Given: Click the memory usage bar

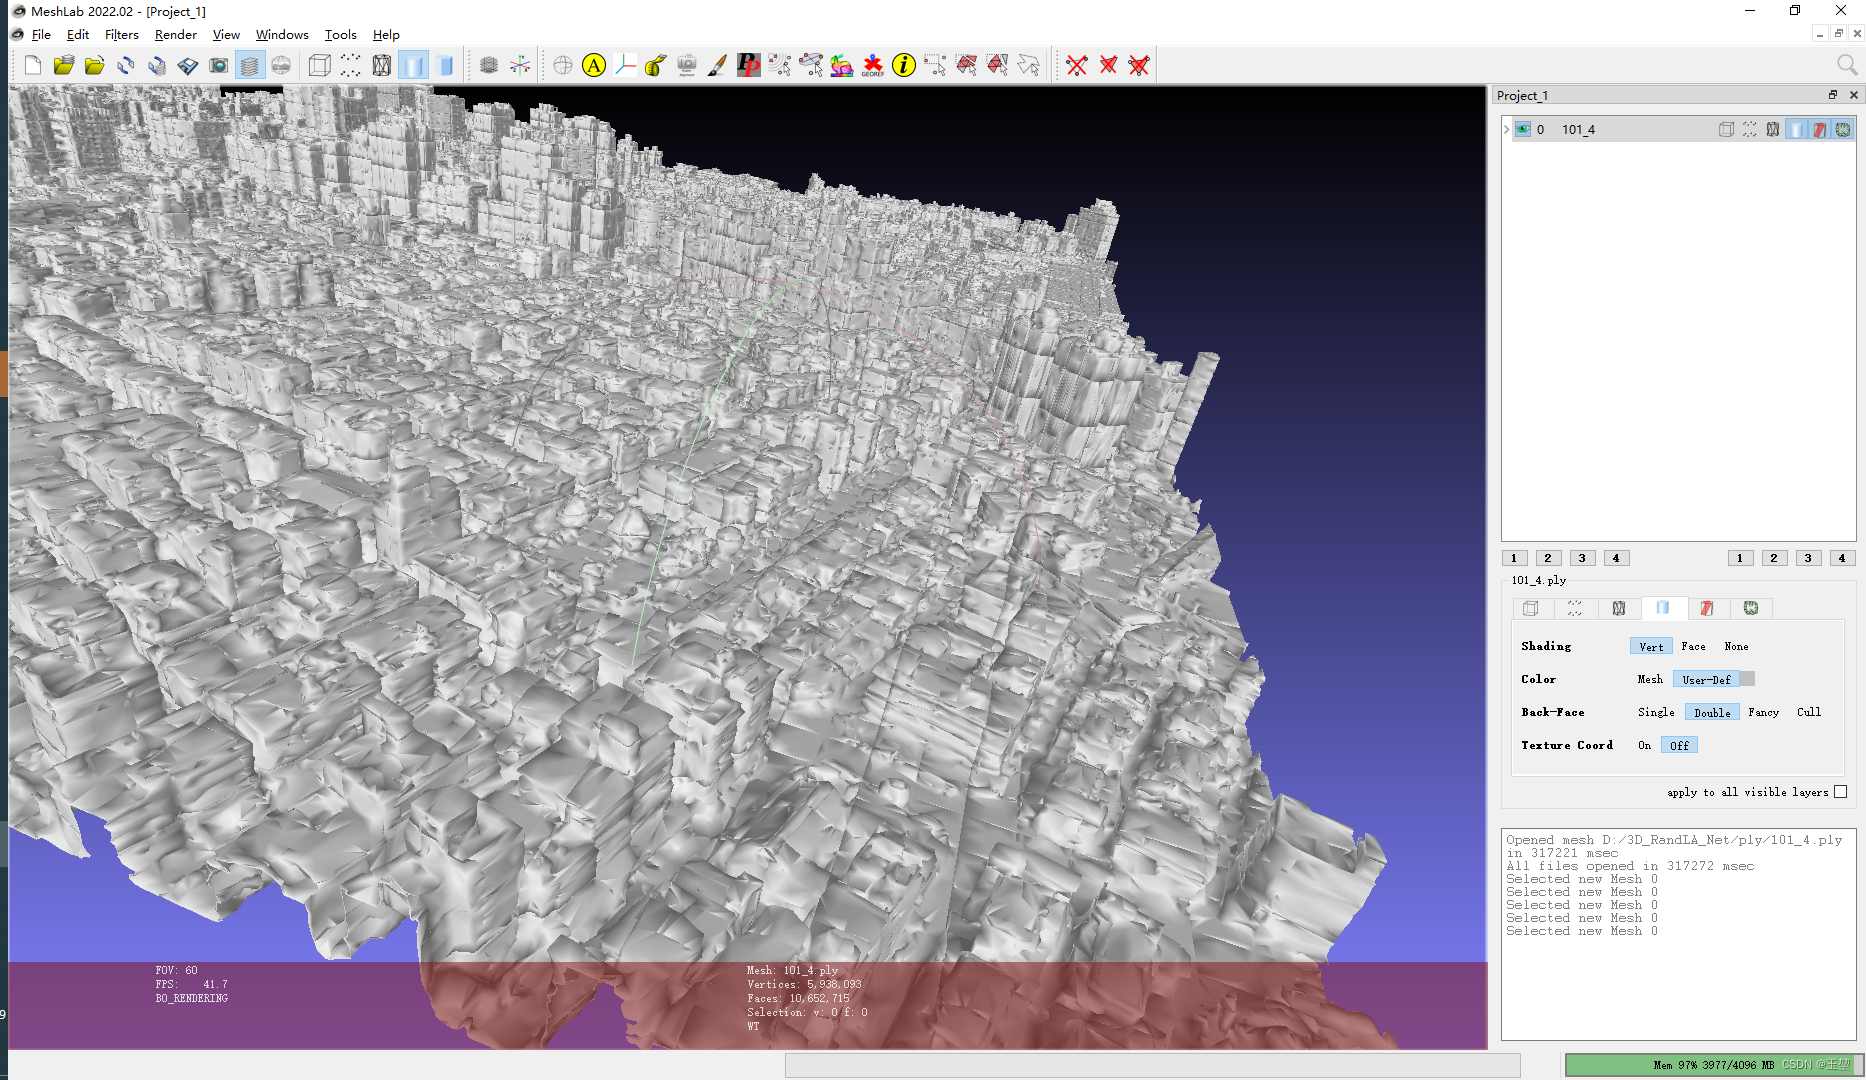Looking at the screenshot, I should point(1713,1064).
